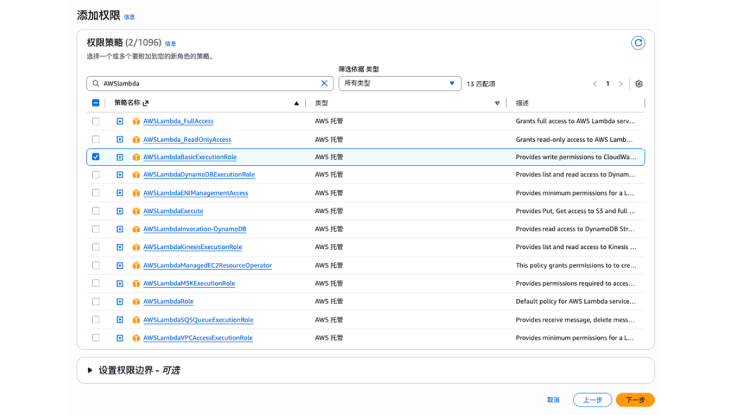
Task: Open the 所有类型 filter type dropdown
Action: click(400, 84)
